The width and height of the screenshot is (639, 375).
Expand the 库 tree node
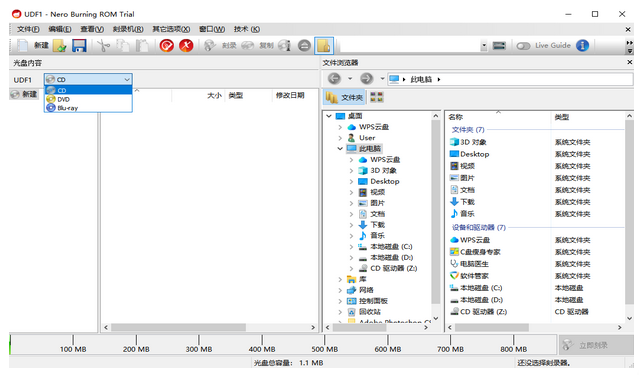pos(340,279)
